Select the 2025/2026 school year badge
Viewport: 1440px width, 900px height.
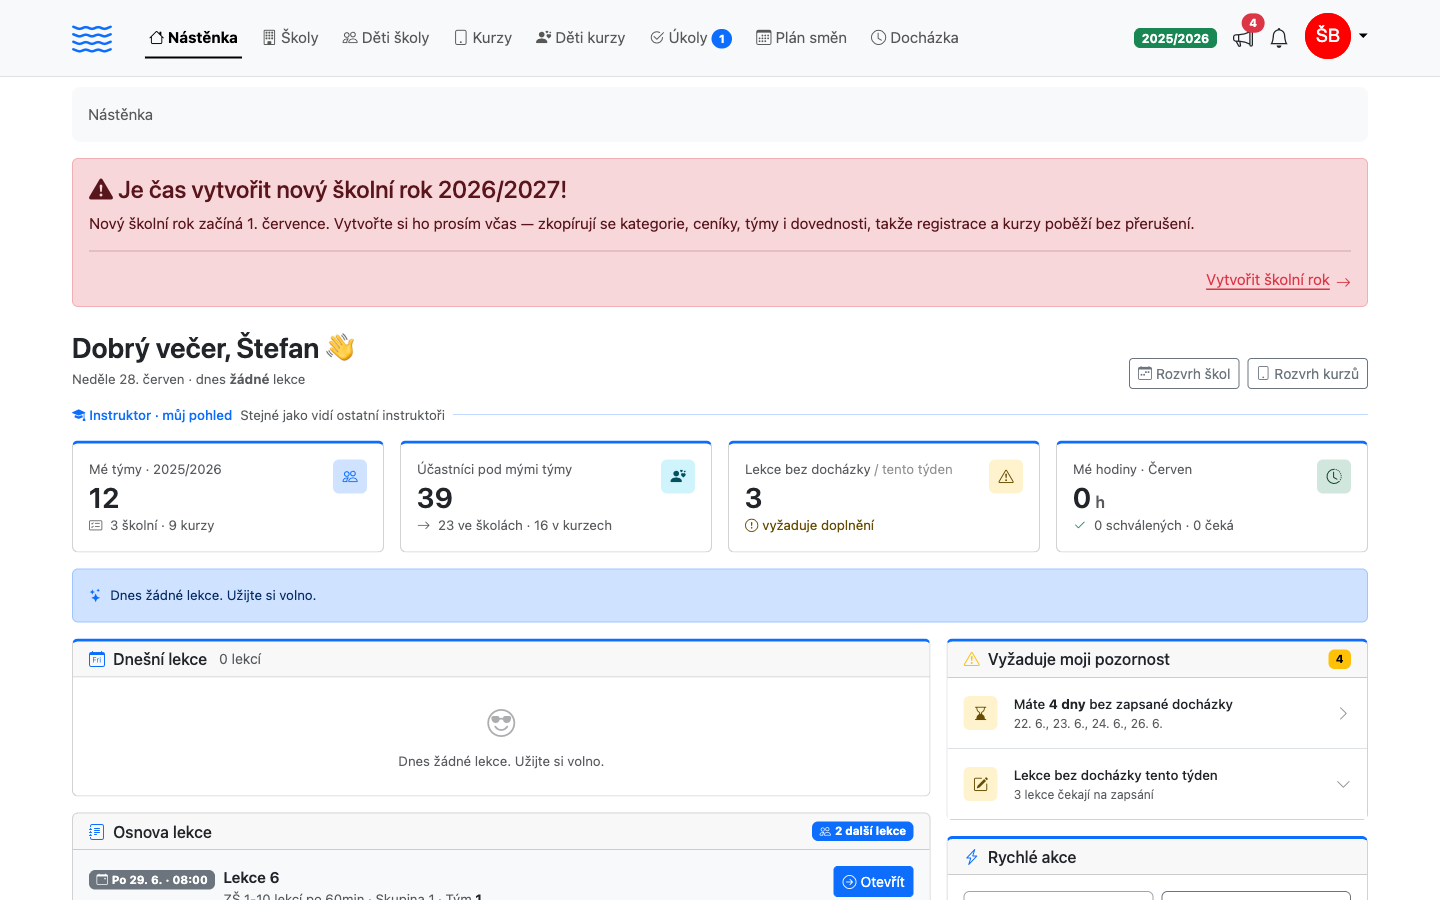pyautogui.click(x=1175, y=38)
